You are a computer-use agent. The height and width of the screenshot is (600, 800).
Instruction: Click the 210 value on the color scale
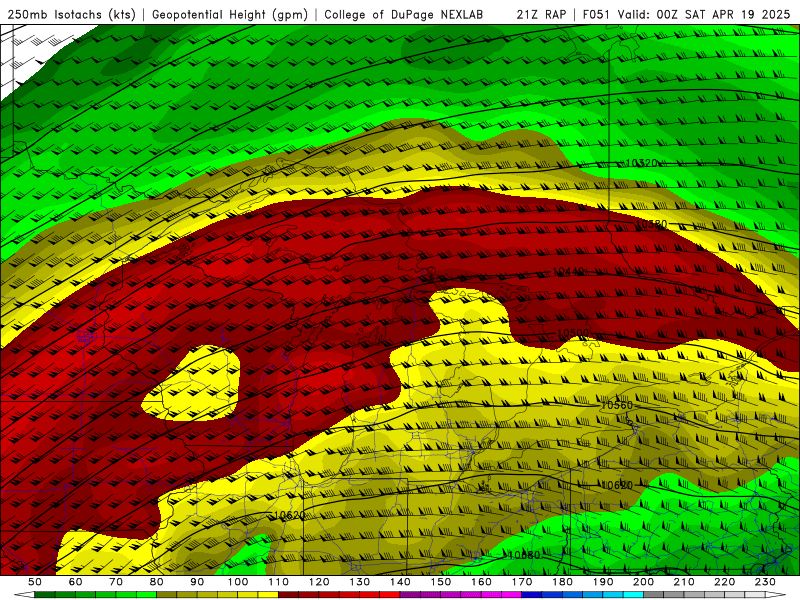tap(684, 582)
